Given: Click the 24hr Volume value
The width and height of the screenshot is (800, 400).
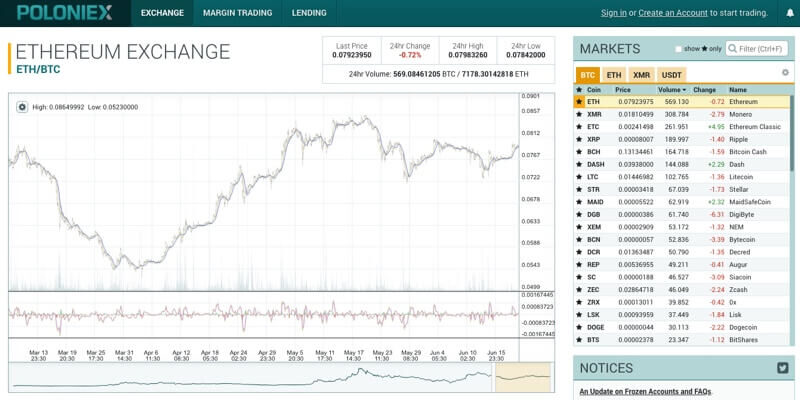Looking at the screenshot, I should pos(461,74).
